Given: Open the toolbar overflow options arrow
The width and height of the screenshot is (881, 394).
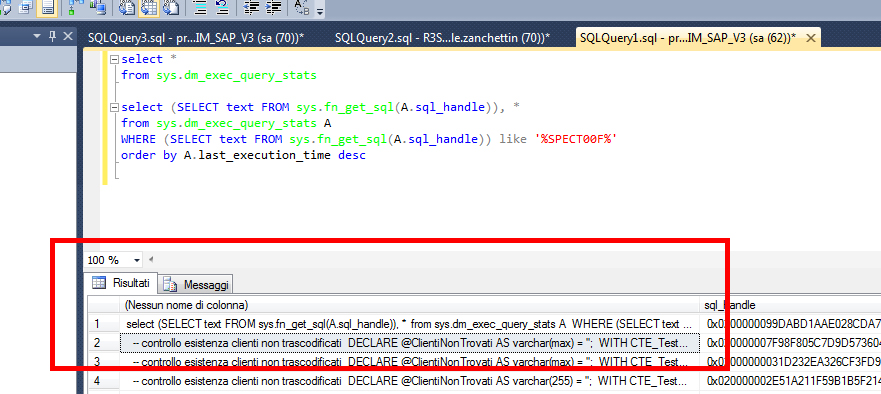Looking at the screenshot, I should tap(320, 10).
